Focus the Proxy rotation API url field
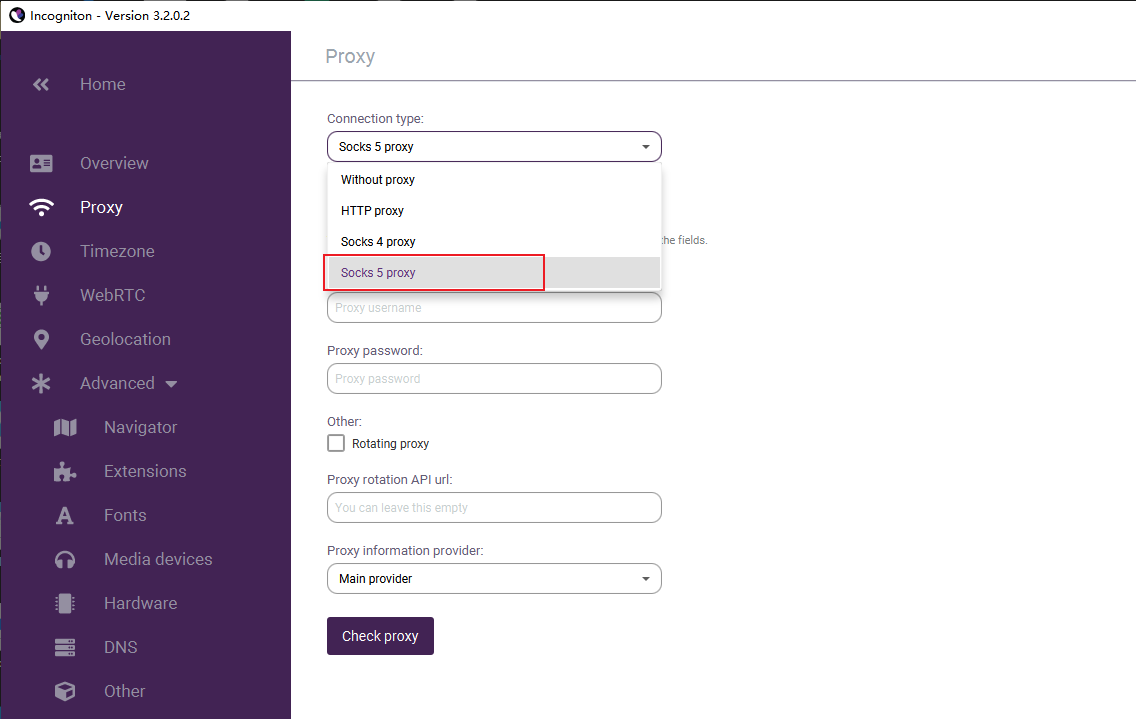Image resolution: width=1136 pixels, height=719 pixels. coord(494,508)
